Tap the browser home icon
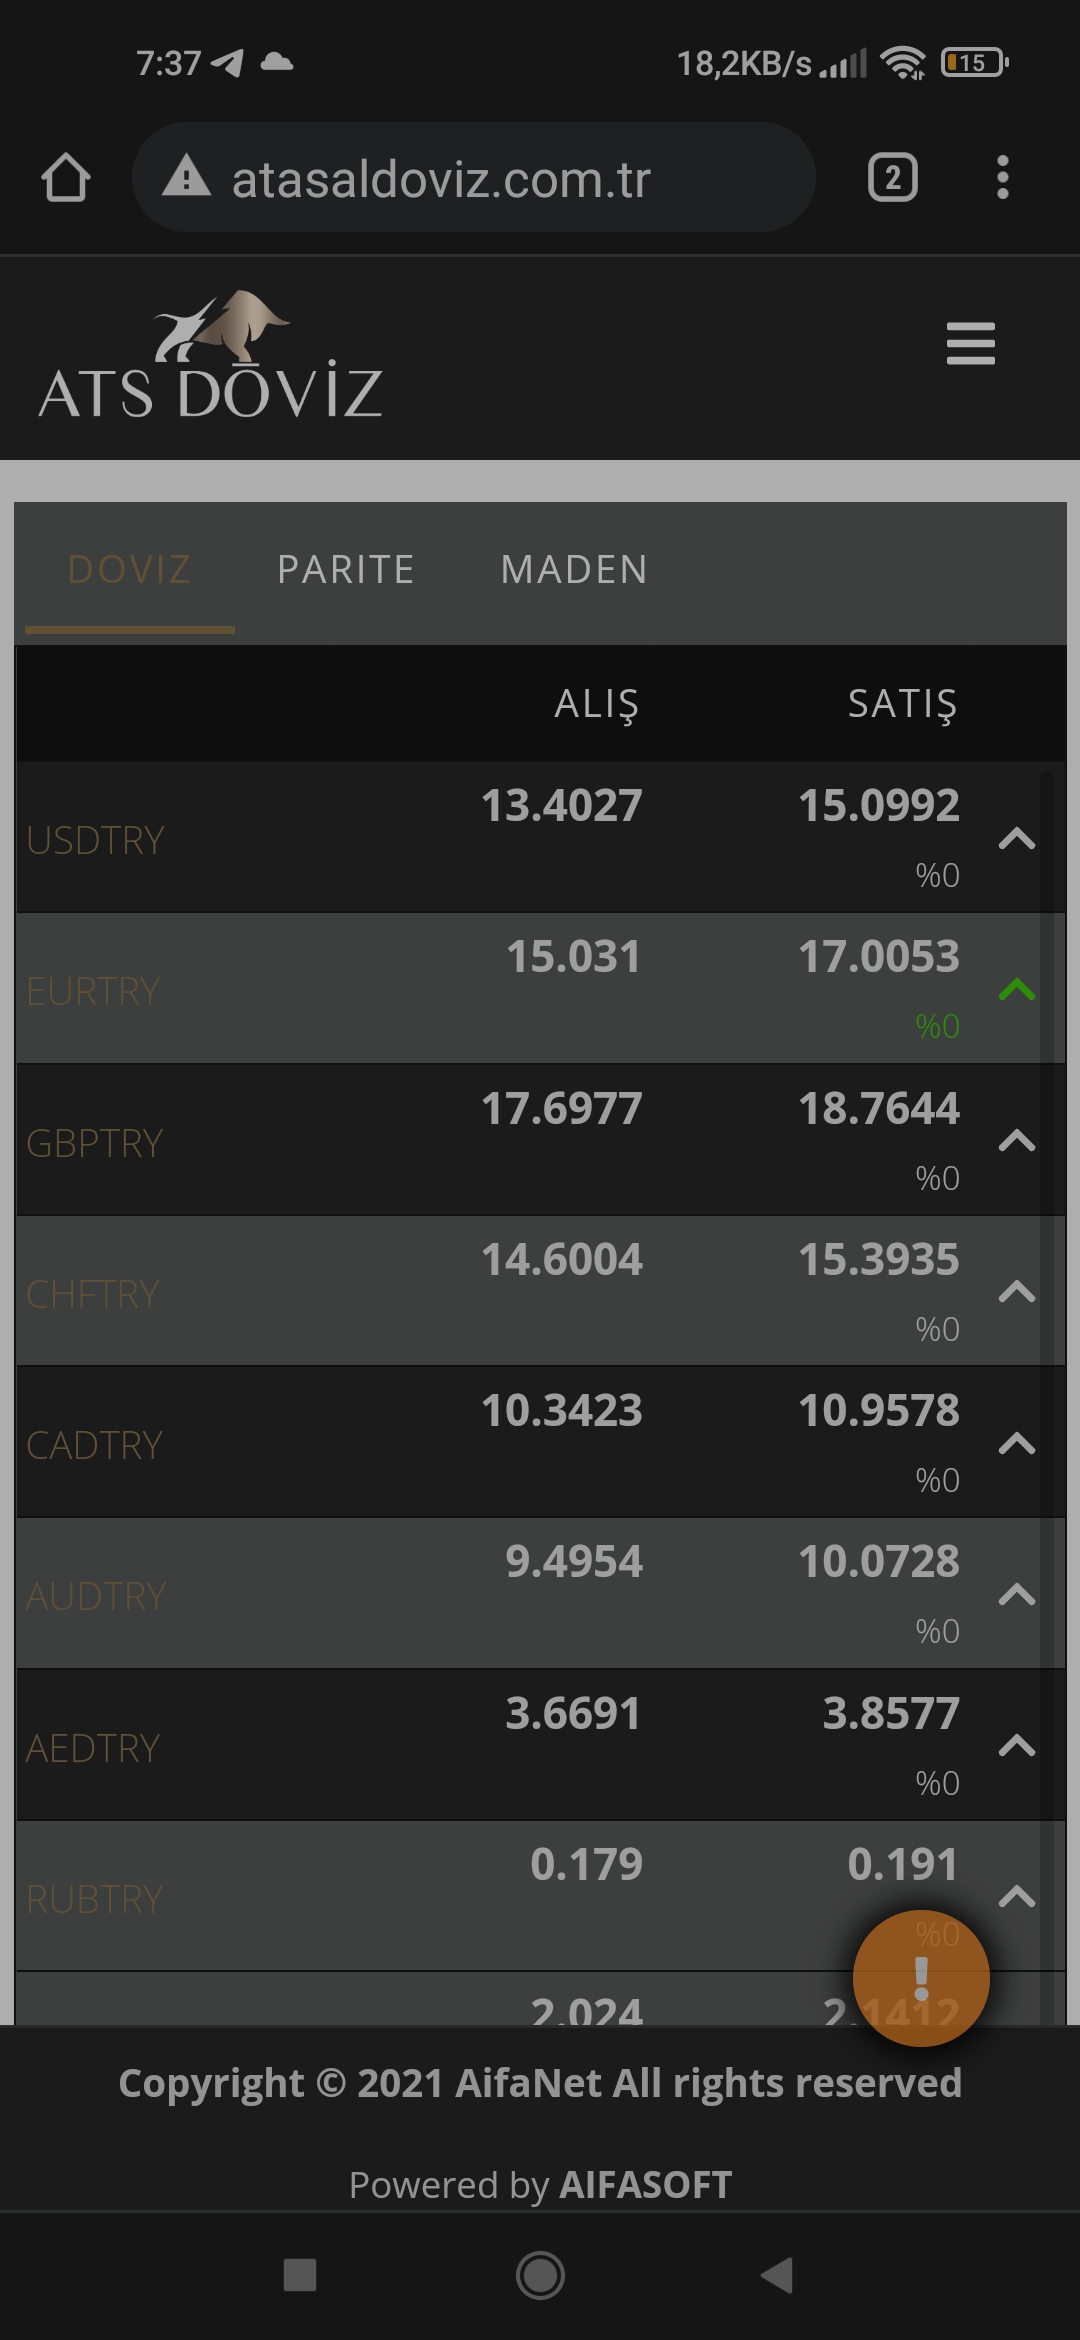1080x2340 pixels. pos(66,178)
